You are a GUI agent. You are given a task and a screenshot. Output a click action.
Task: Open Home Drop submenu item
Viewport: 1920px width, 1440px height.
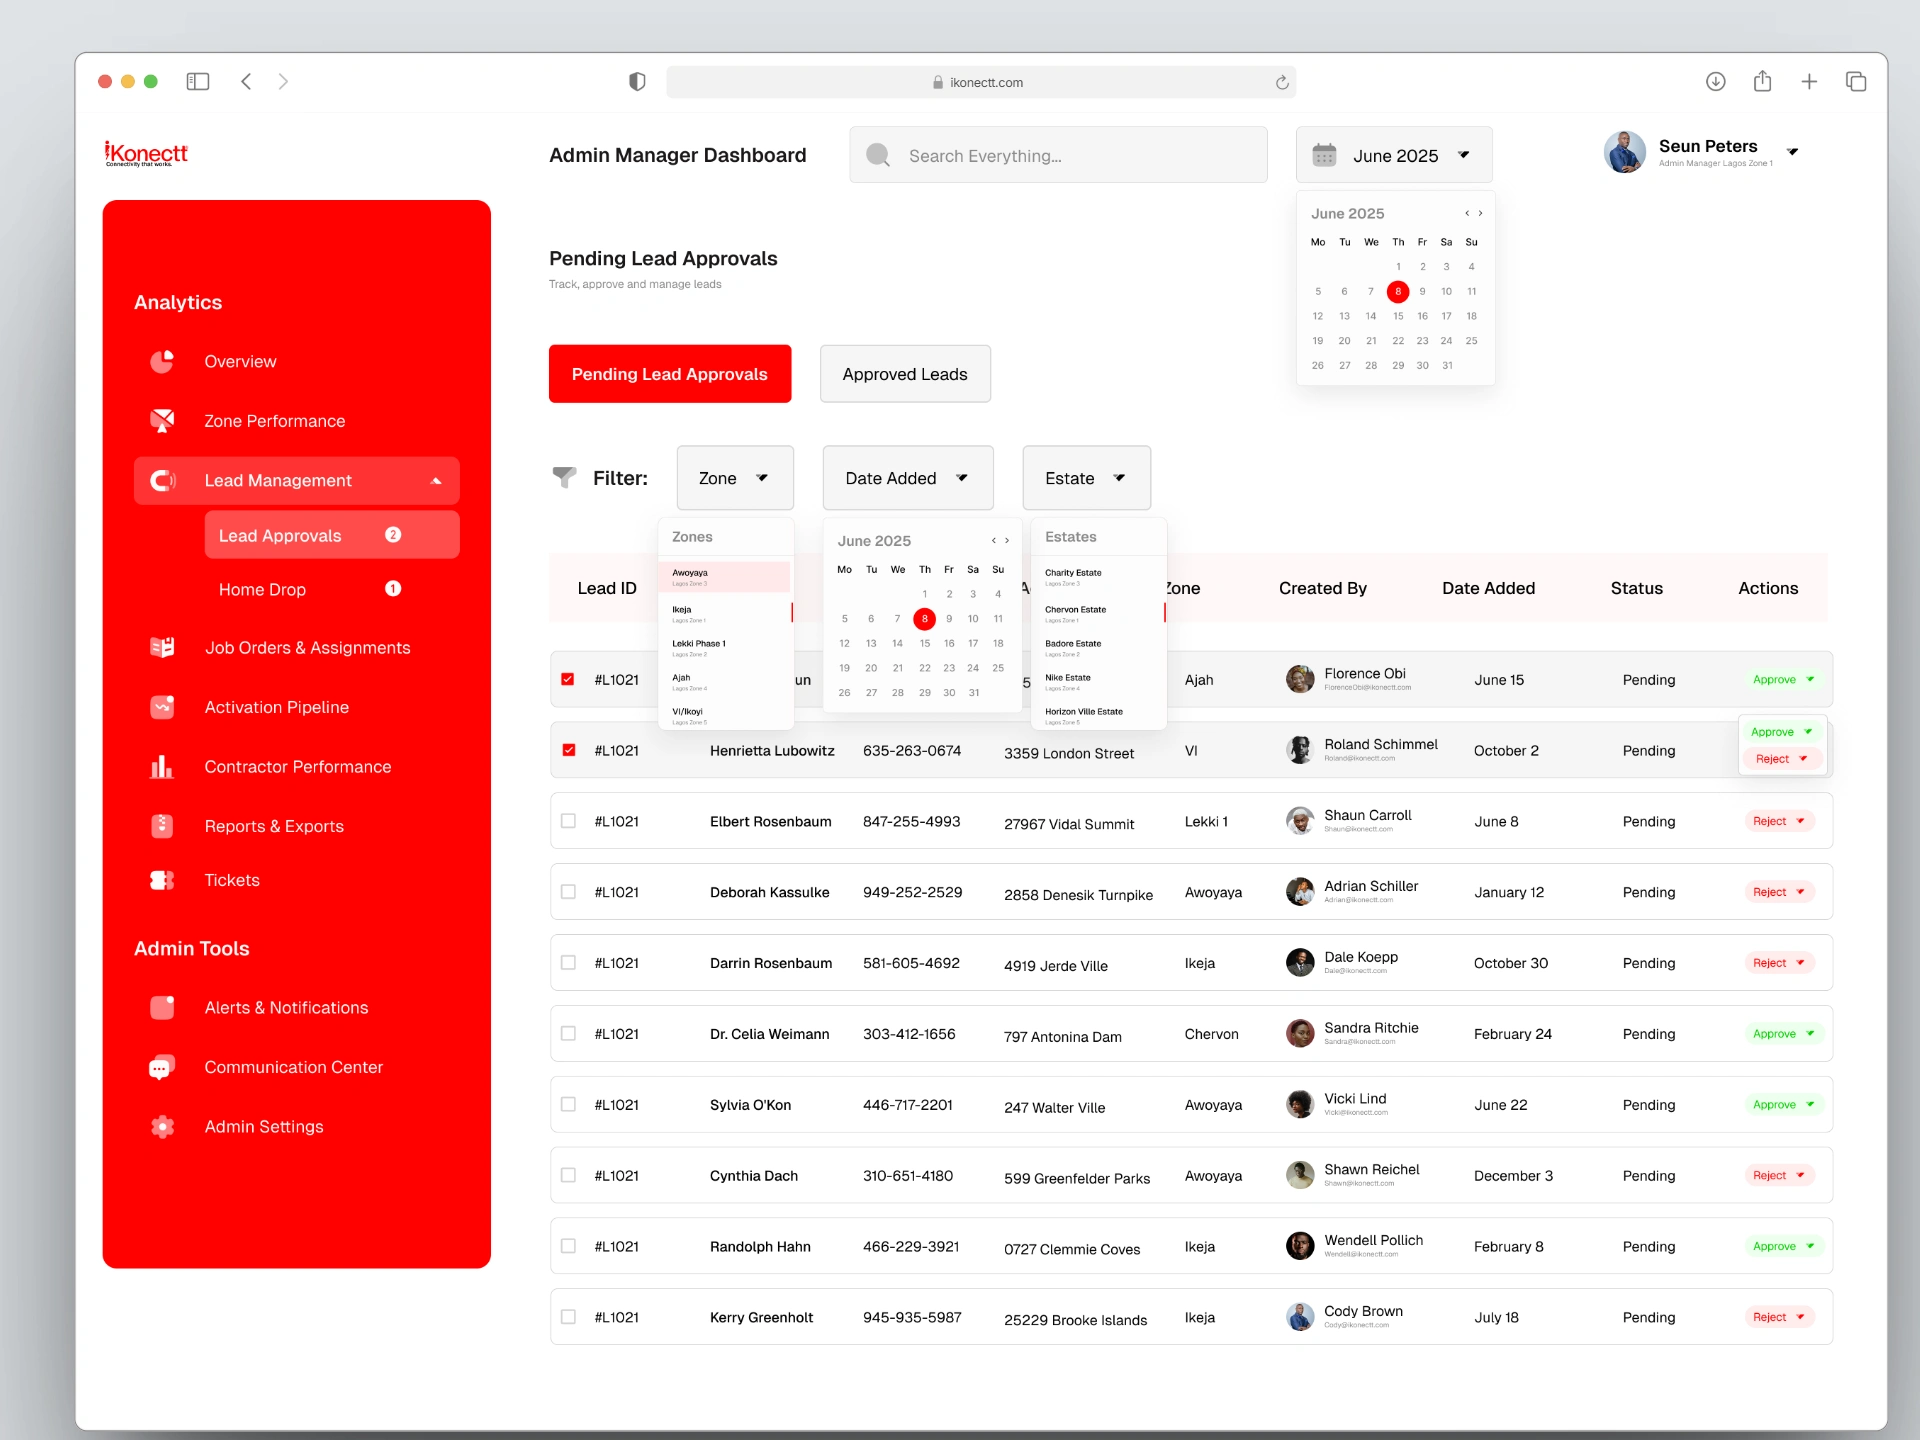[x=262, y=589]
